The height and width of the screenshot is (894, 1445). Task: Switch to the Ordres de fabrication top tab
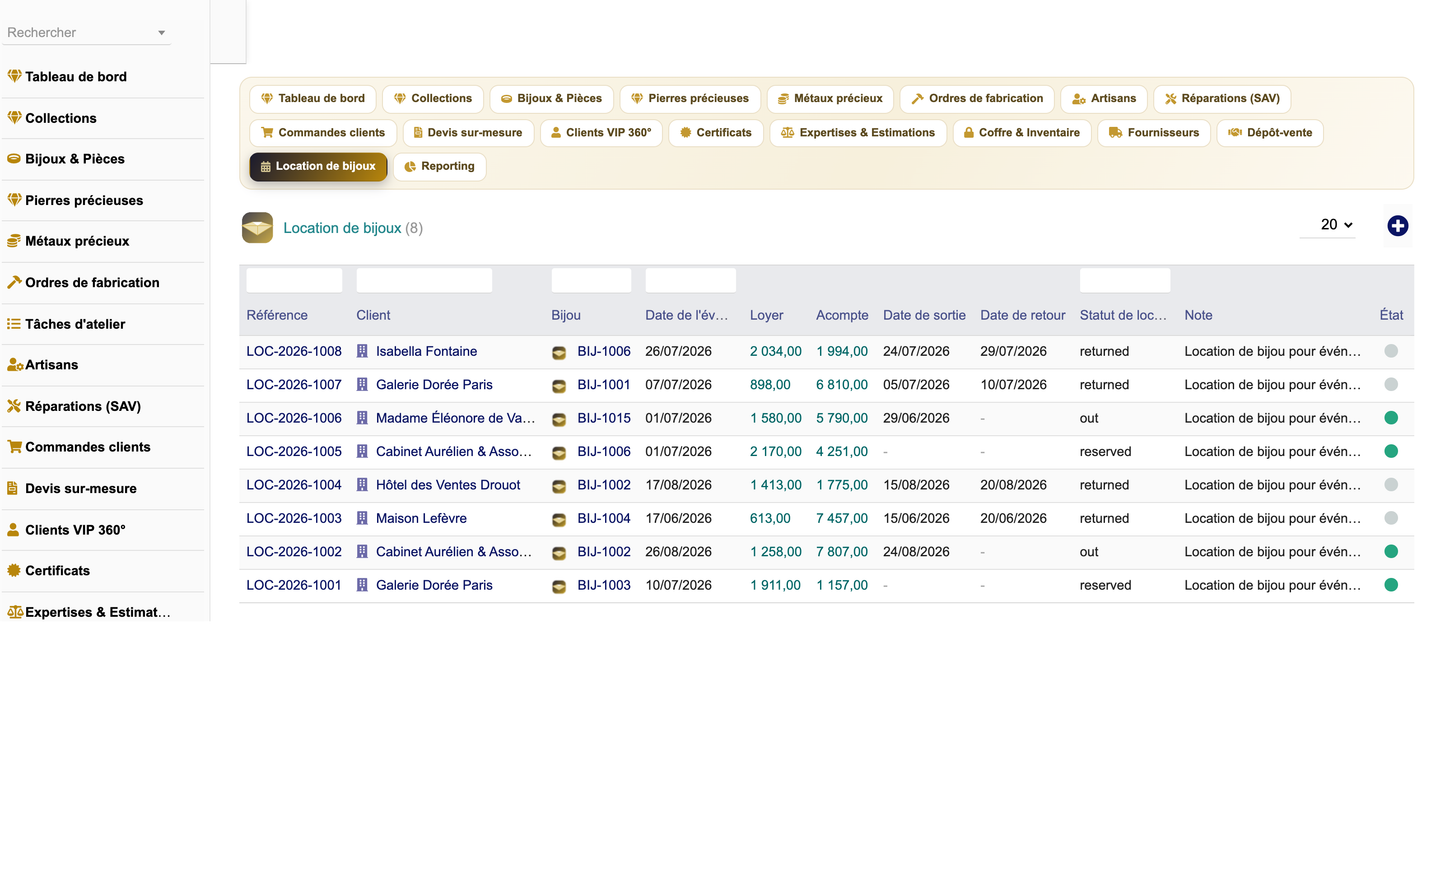977,99
